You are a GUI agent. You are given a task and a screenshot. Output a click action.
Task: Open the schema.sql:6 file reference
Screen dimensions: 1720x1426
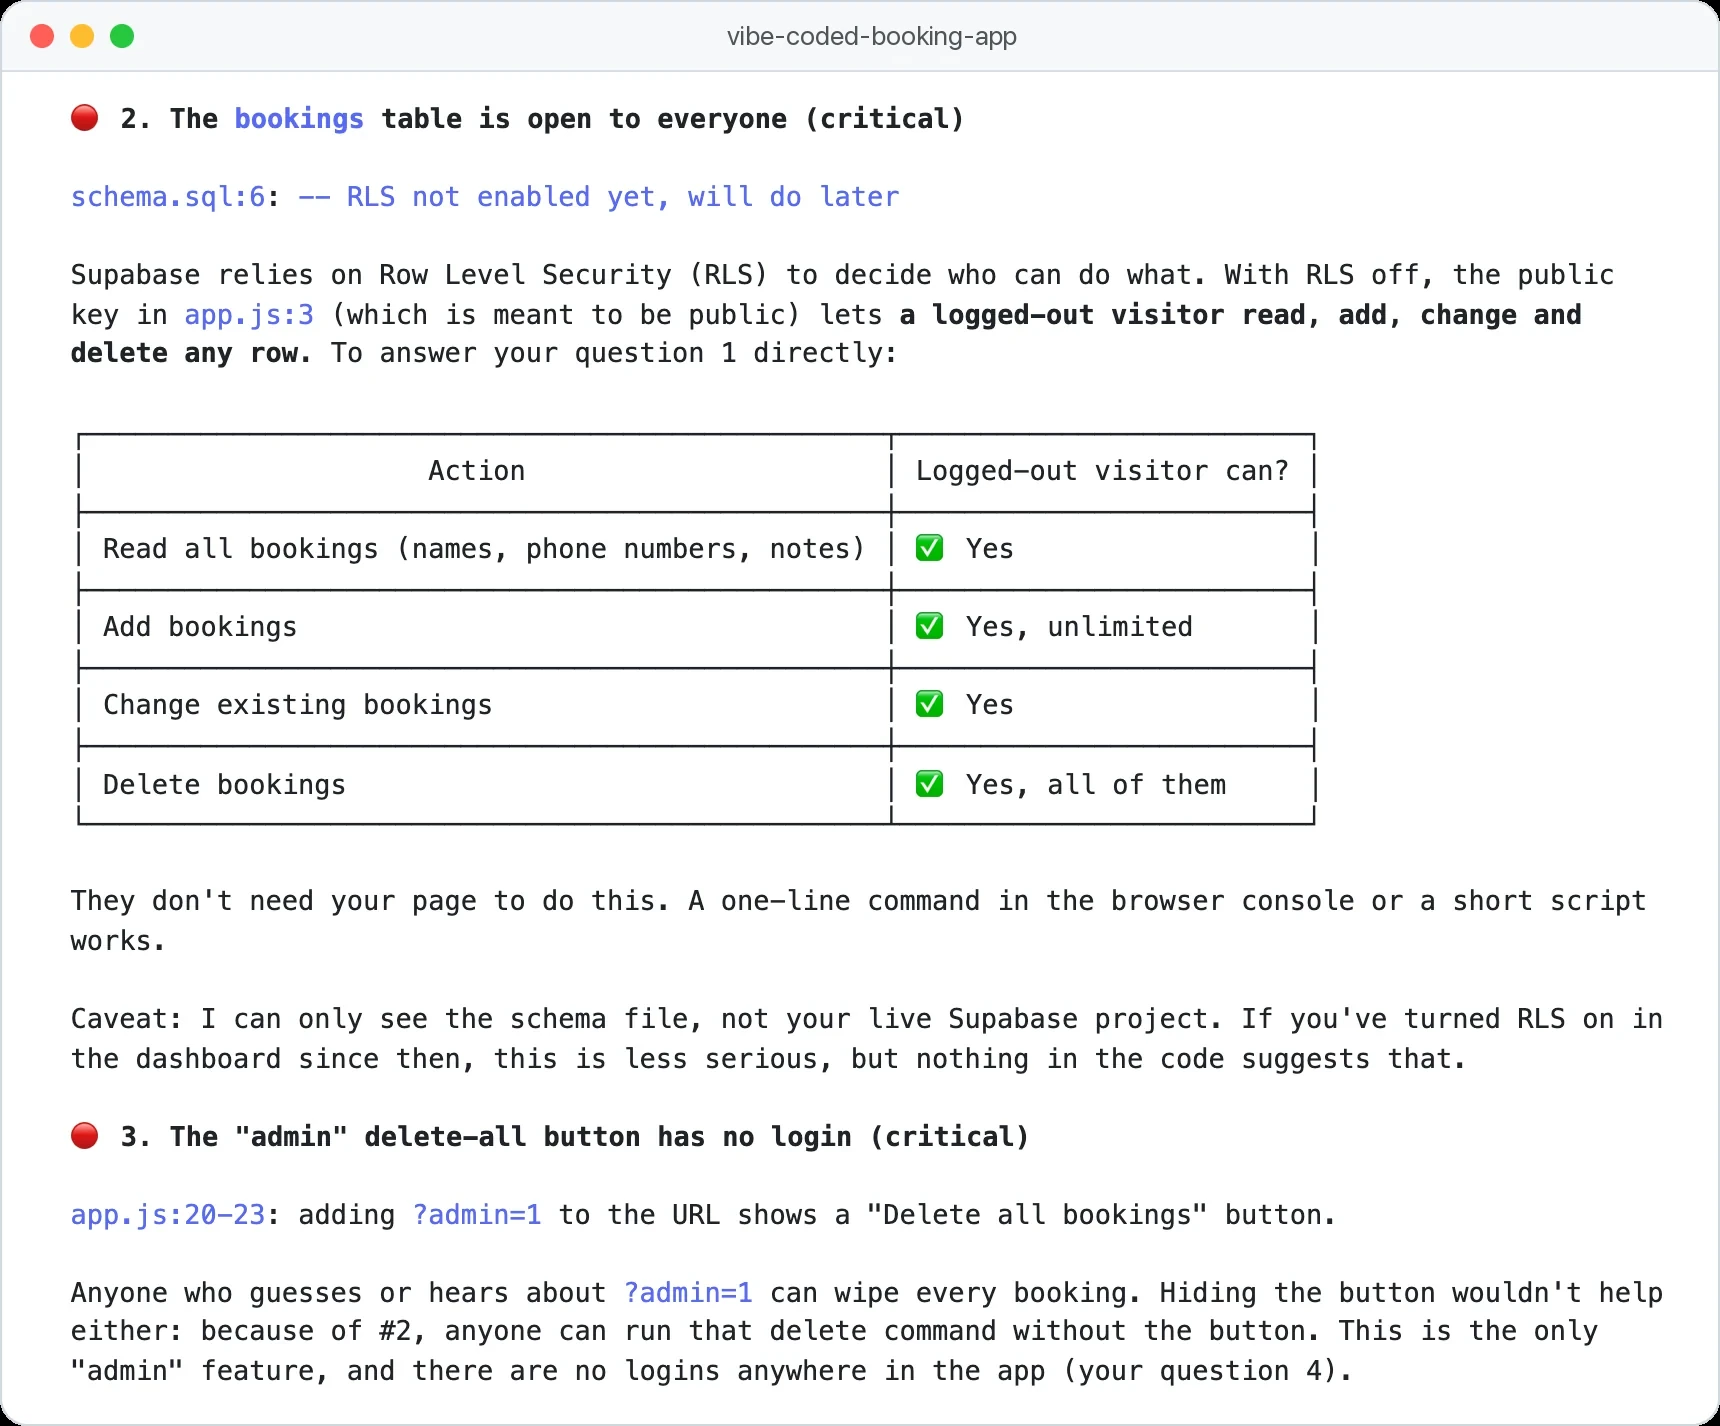click(x=168, y=197)
